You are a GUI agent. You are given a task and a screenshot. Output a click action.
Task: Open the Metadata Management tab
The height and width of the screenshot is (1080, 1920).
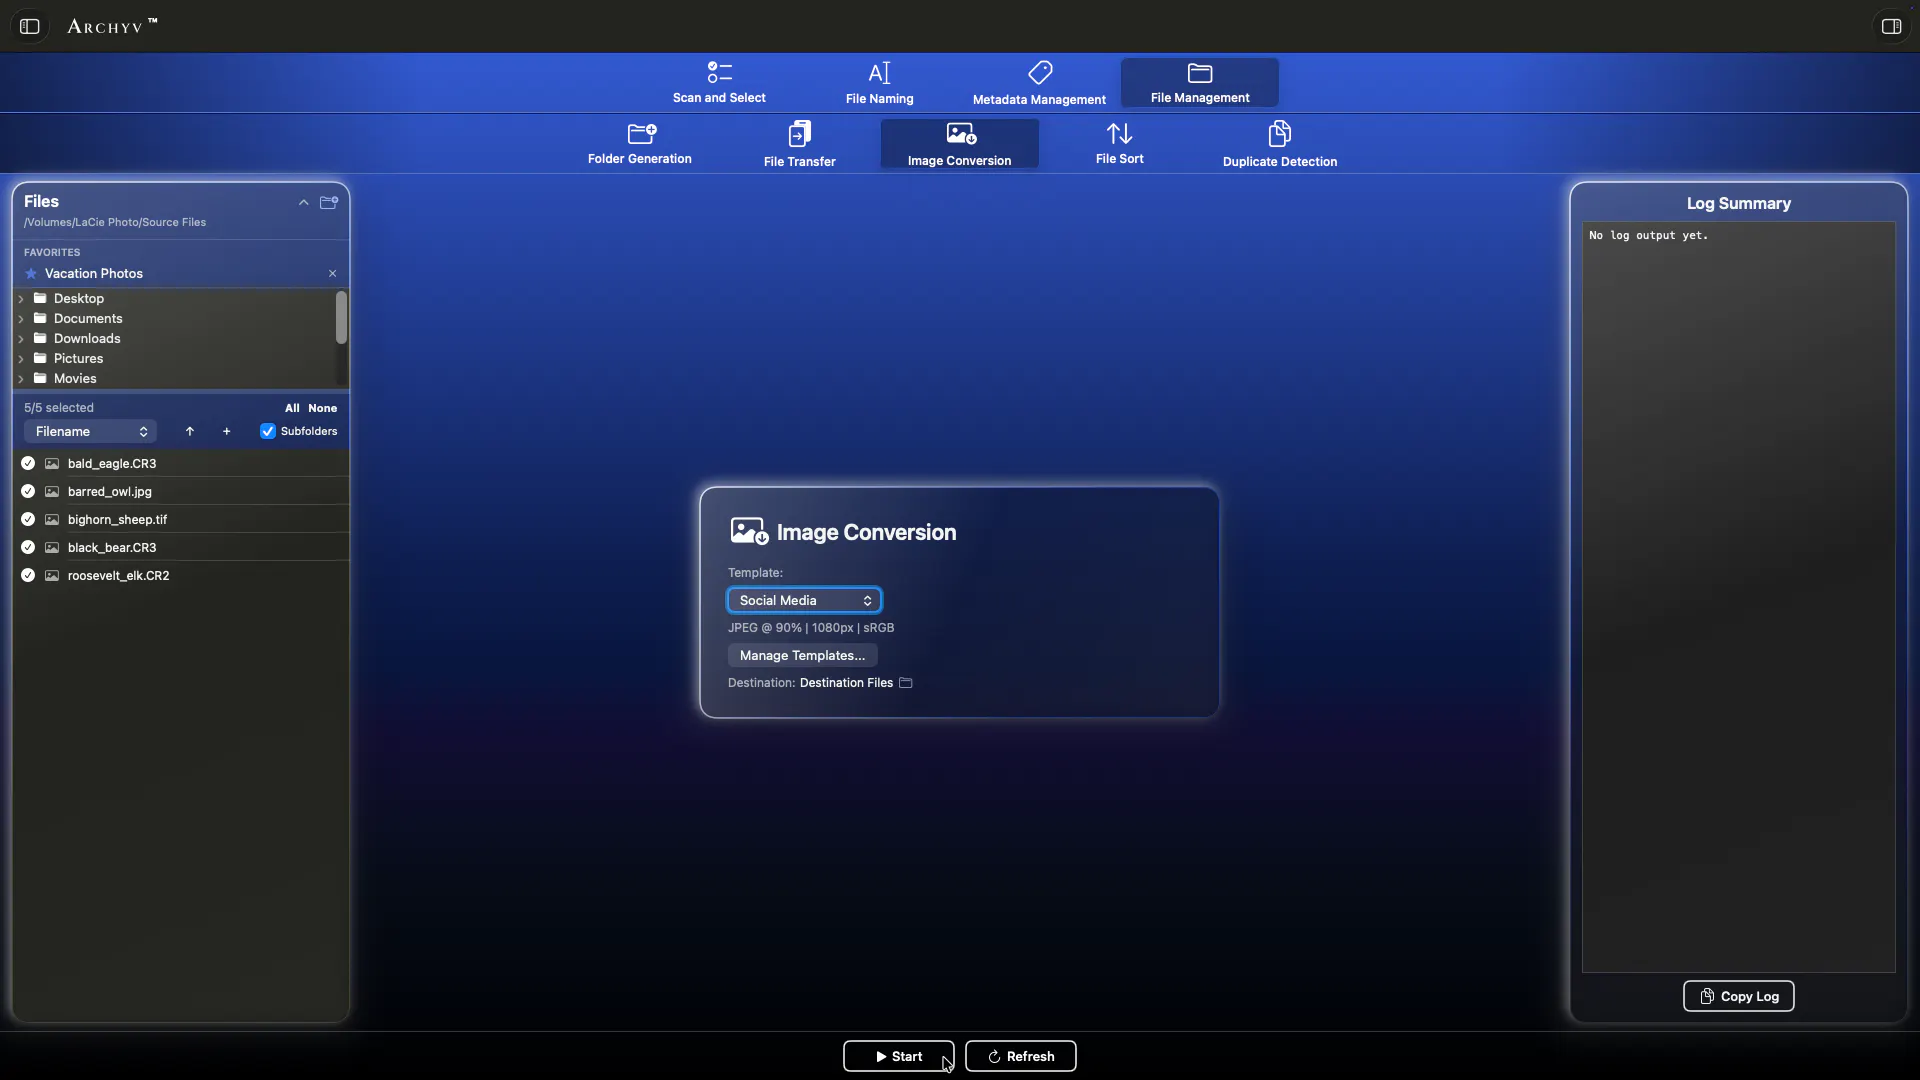(x=1039, y=83)
